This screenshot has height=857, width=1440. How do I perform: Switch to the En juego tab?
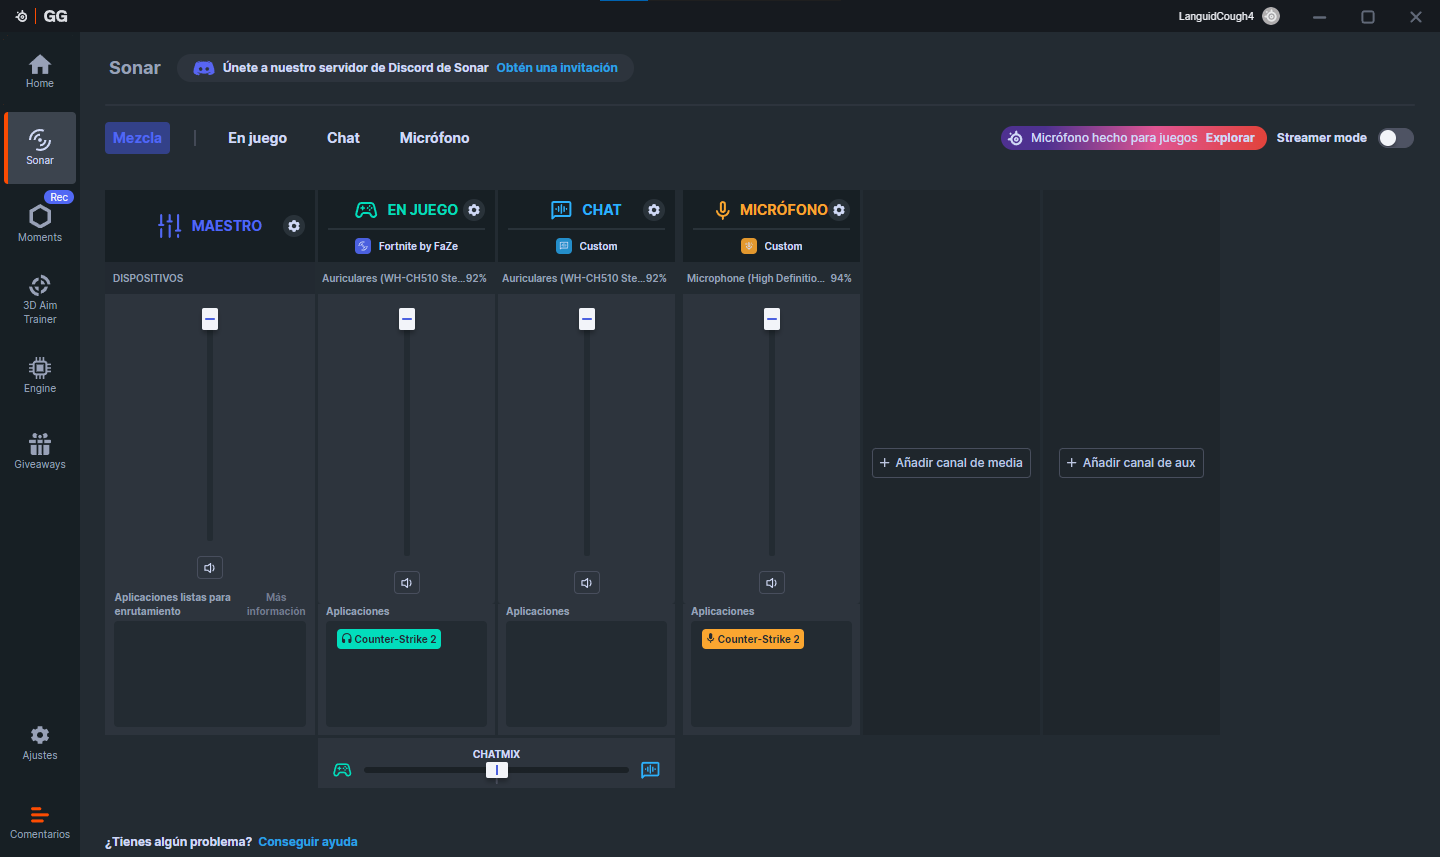tap(257, 138)
